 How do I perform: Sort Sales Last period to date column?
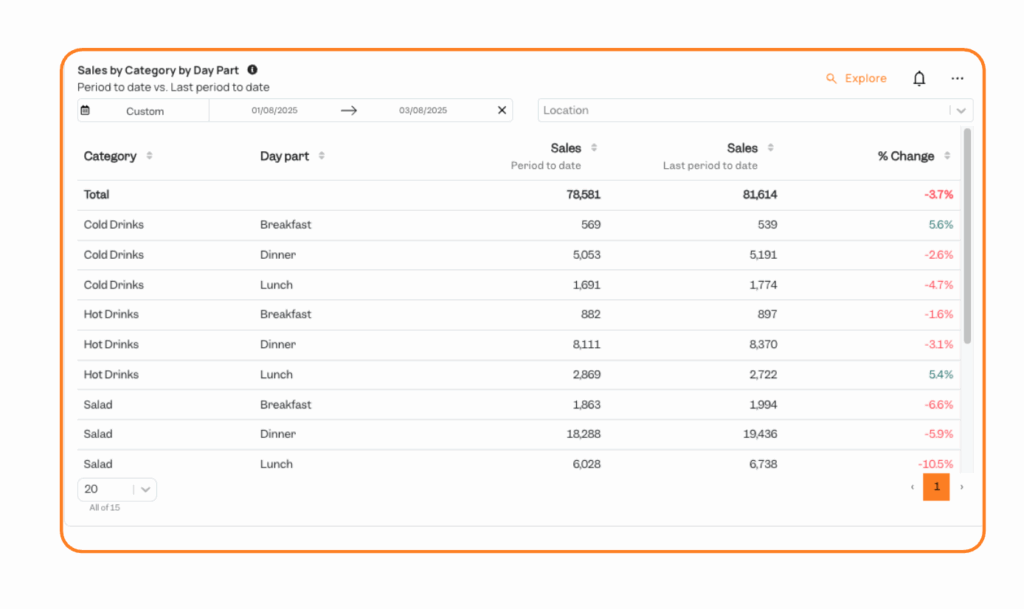[770, 148]
